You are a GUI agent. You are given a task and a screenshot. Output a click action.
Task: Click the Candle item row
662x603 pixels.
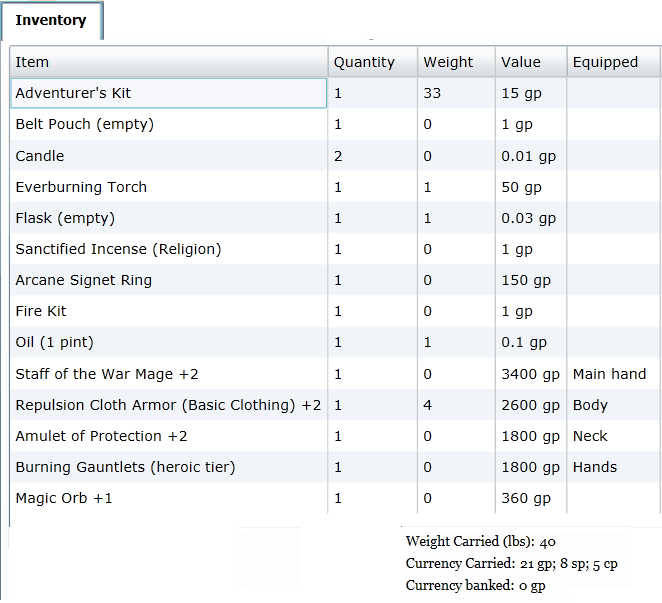[40, 156]
